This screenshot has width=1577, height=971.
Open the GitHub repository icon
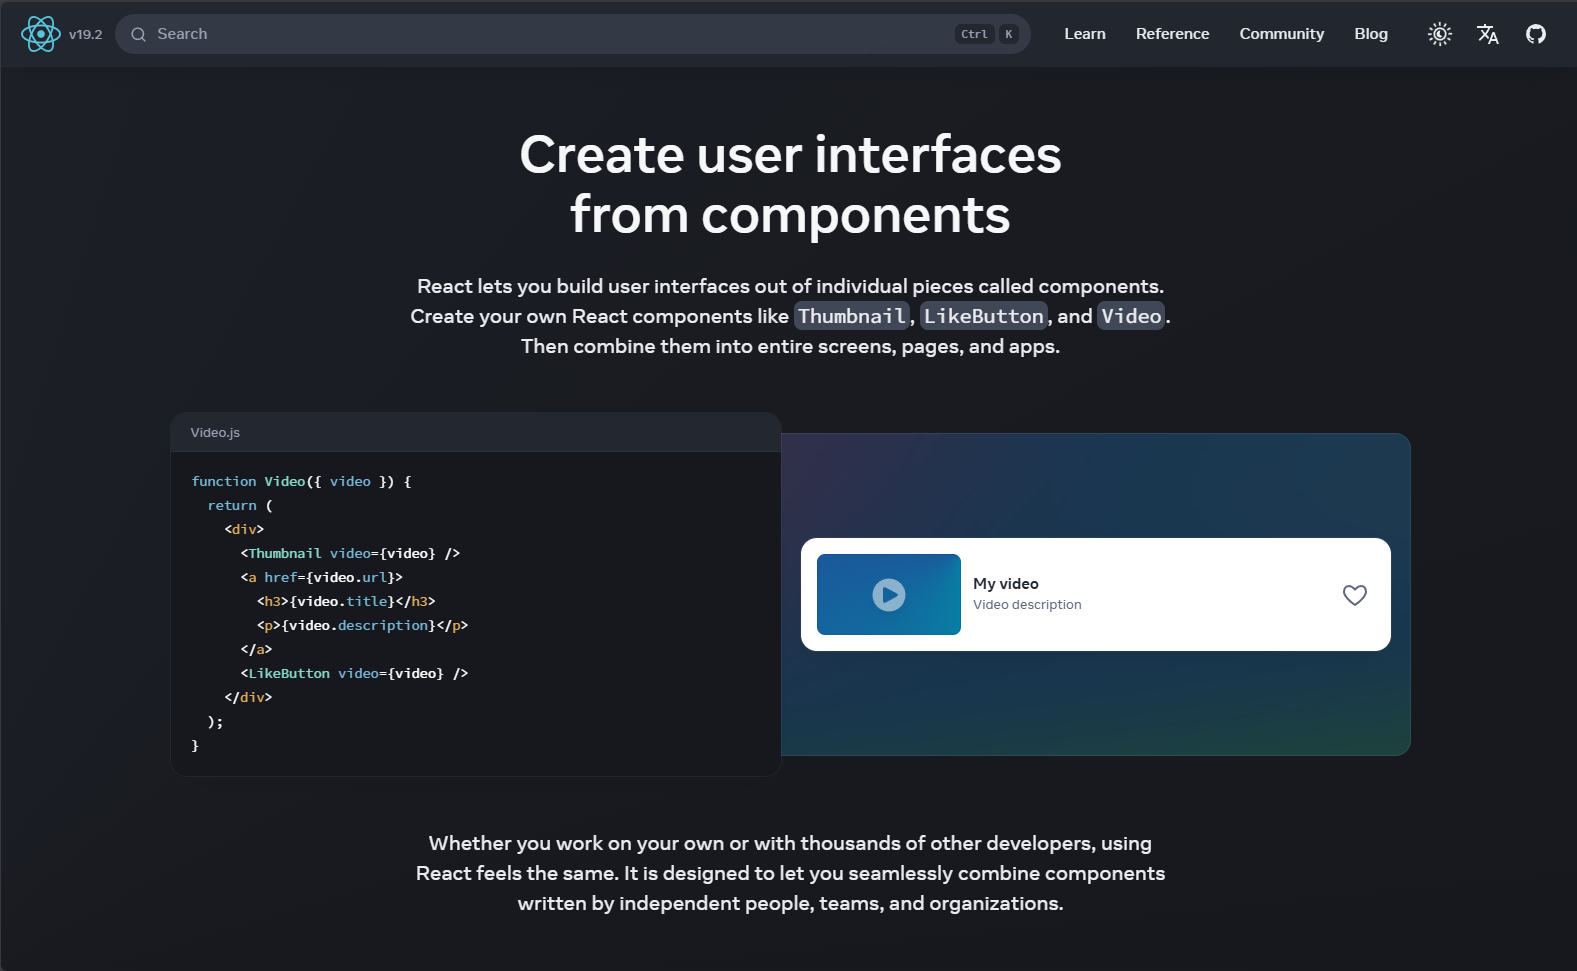[1536, 34]
